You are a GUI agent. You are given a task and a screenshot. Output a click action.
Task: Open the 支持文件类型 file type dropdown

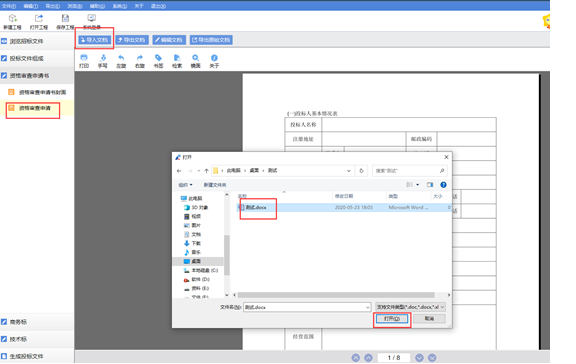tap(410, 307)
